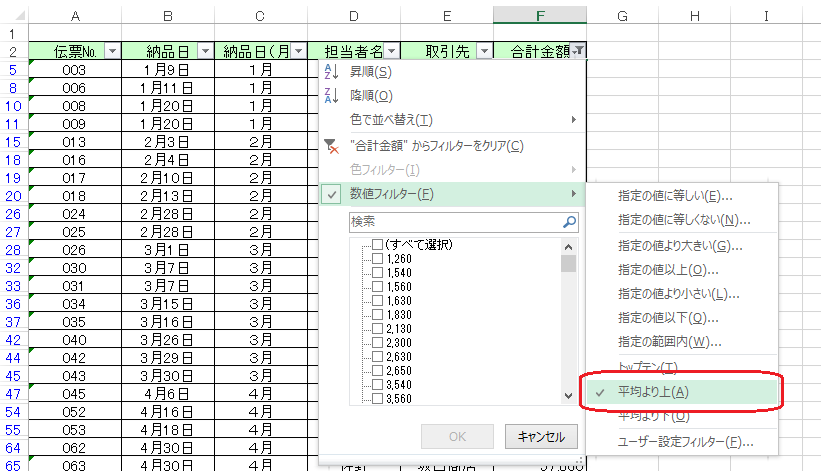Click the select-all corner of the sheet

pos(14,16)
